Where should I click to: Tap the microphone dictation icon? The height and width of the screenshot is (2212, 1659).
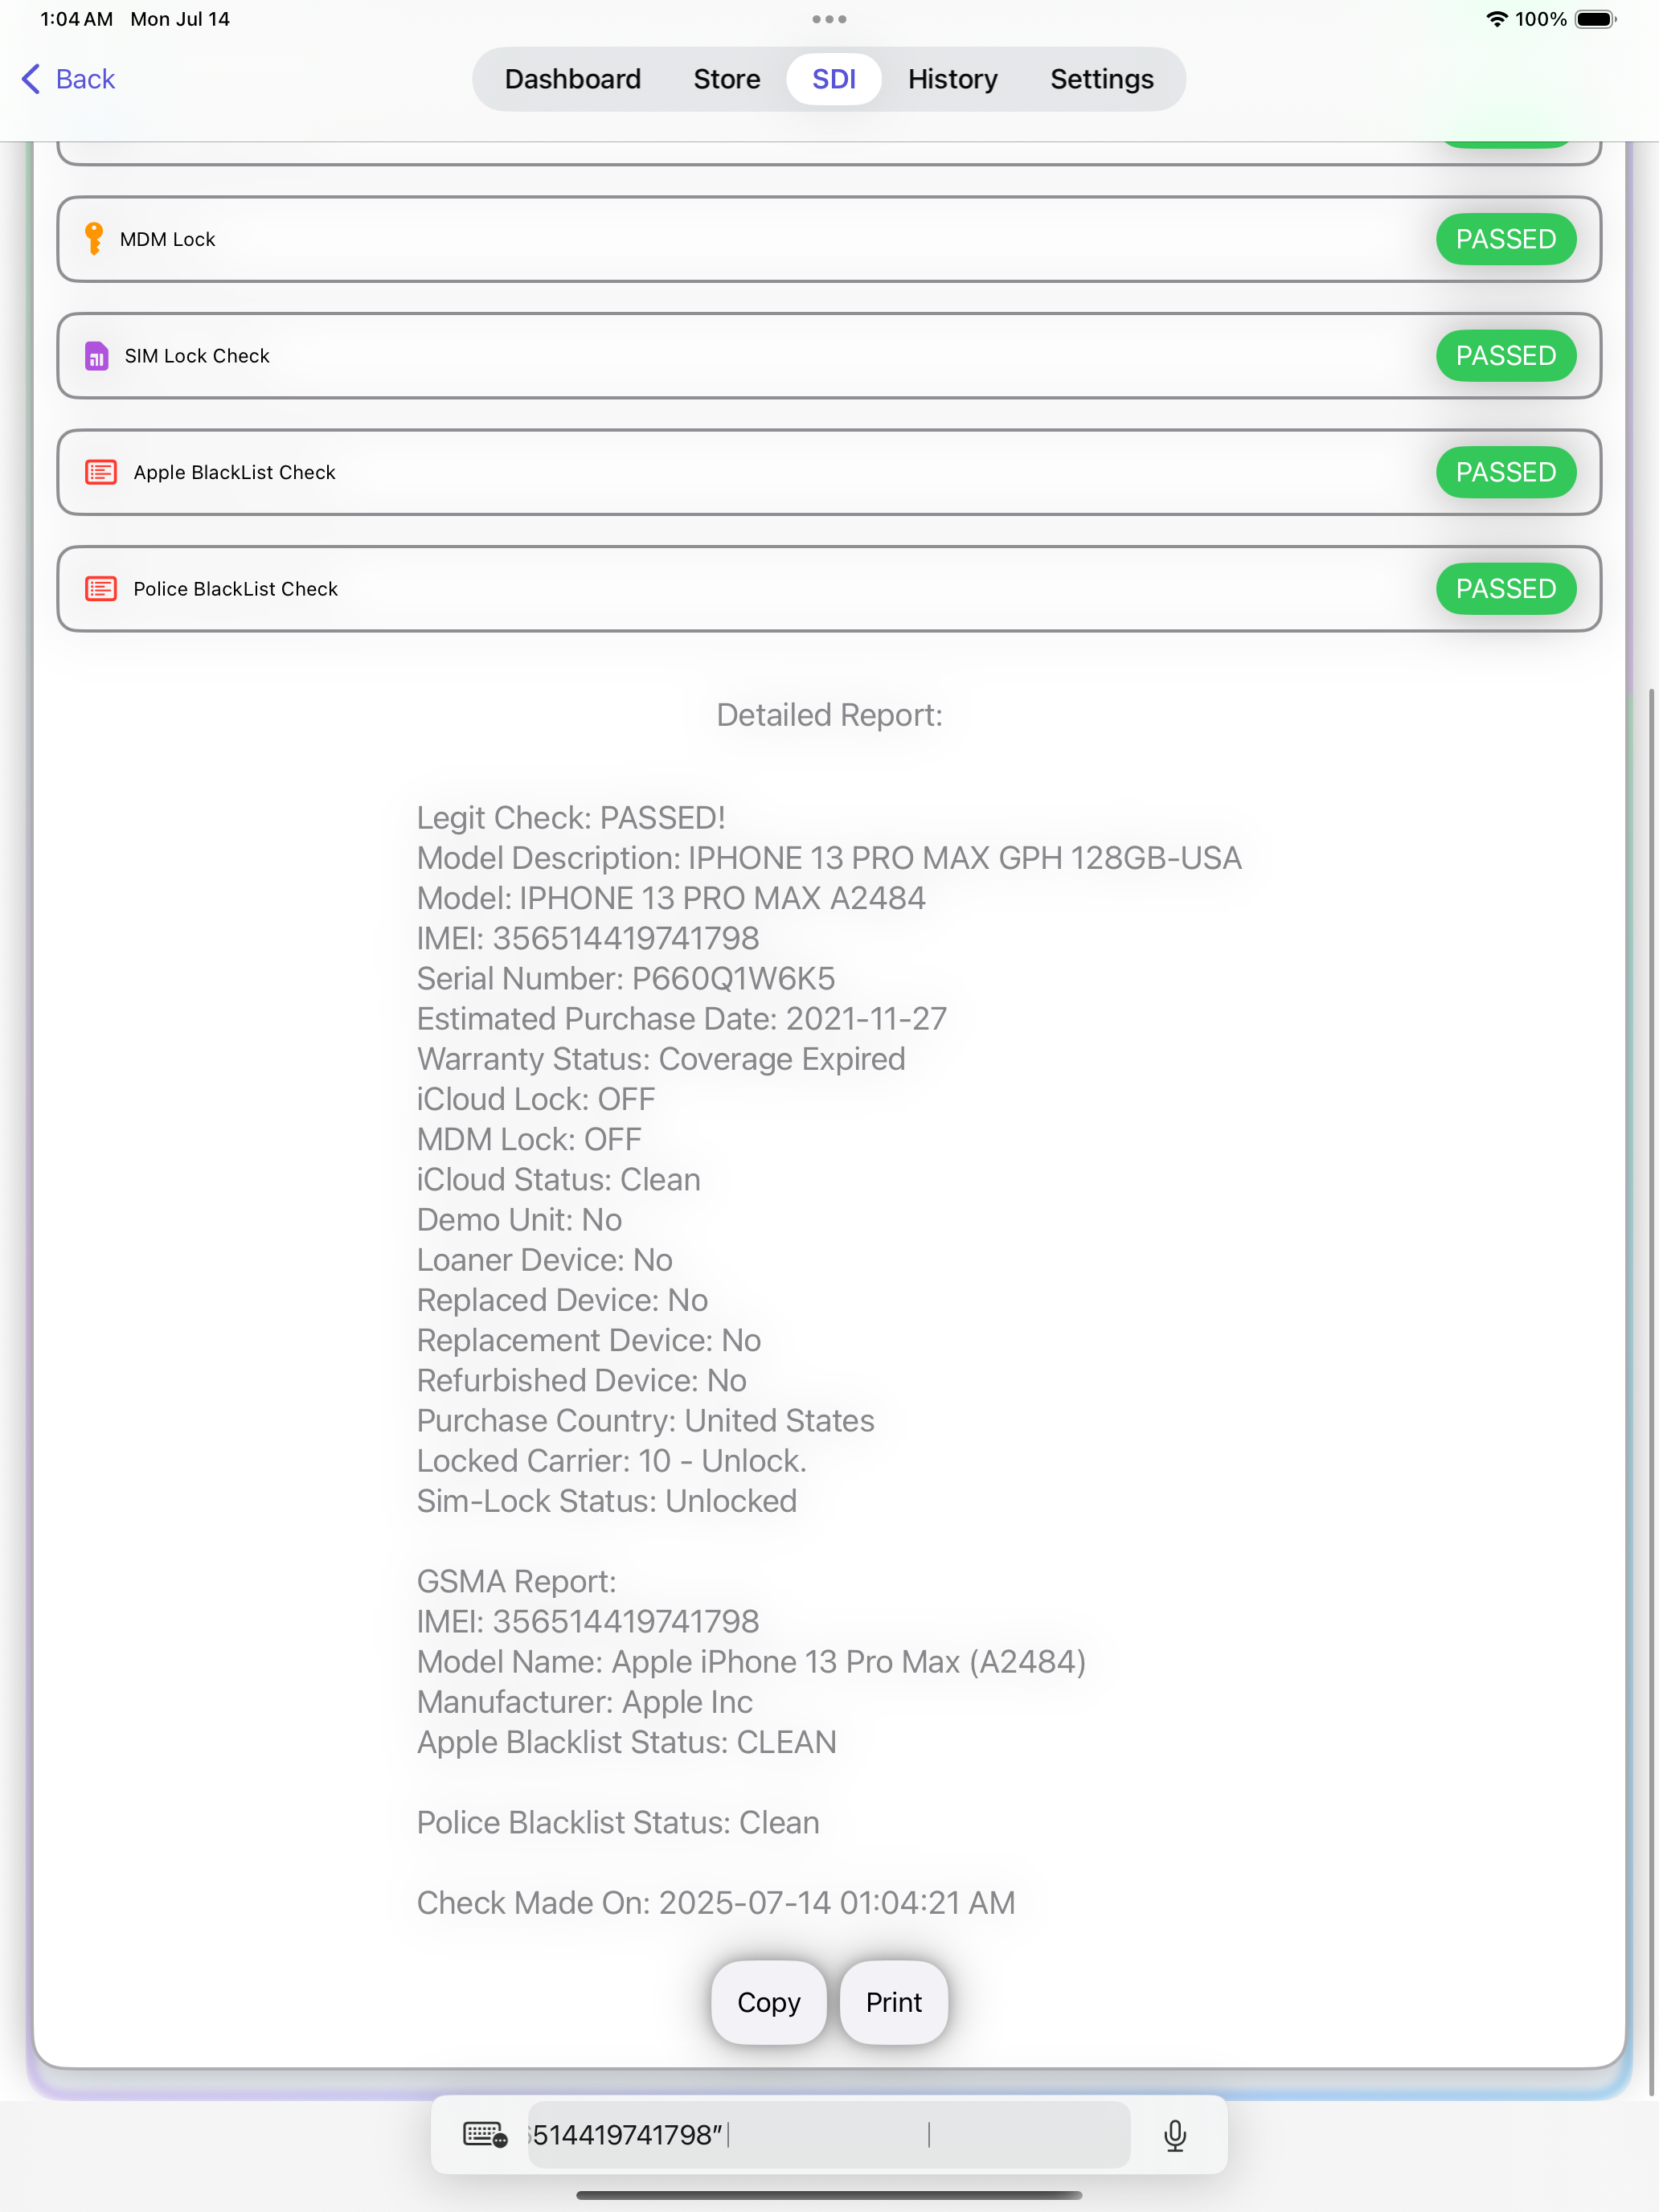1175,2135
